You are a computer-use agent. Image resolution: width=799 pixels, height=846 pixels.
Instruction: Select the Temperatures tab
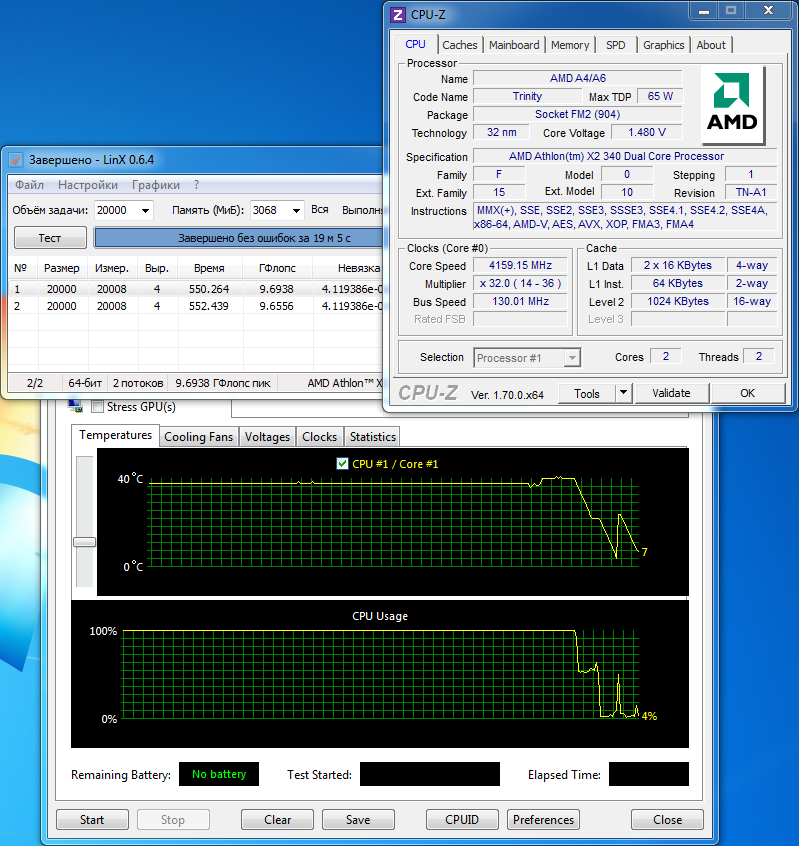[115, 435]
